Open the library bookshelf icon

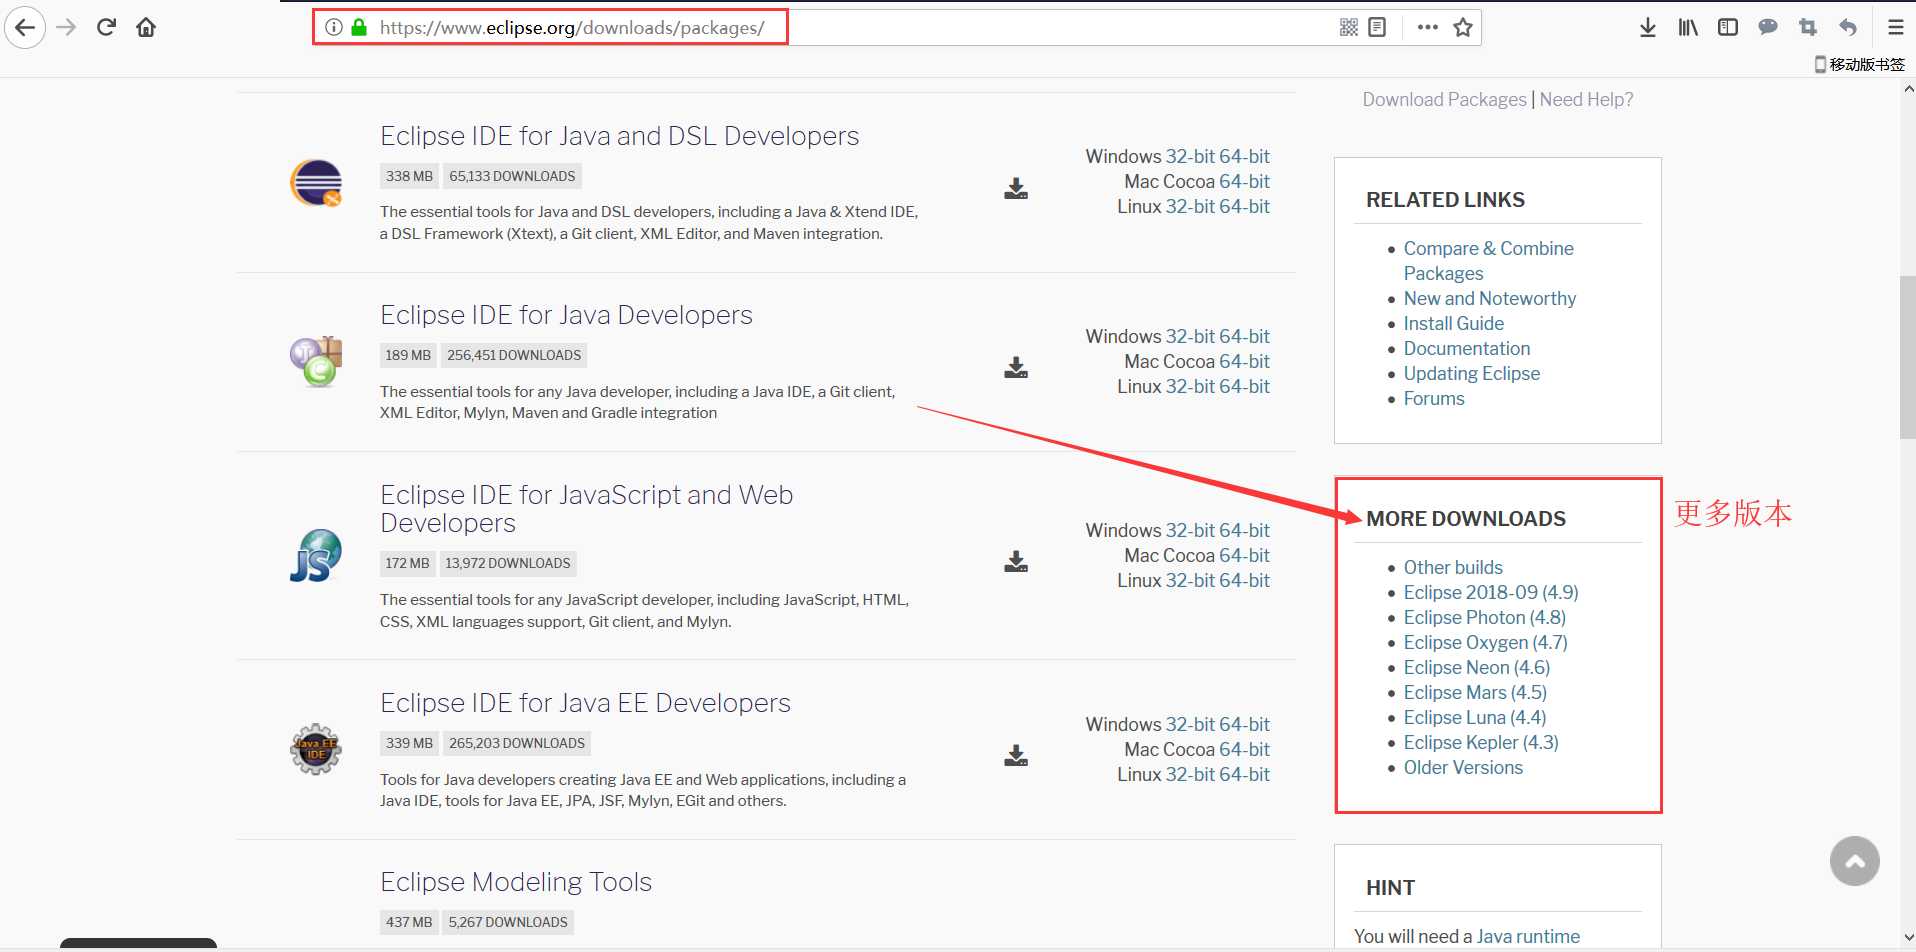pos(1688,27)
